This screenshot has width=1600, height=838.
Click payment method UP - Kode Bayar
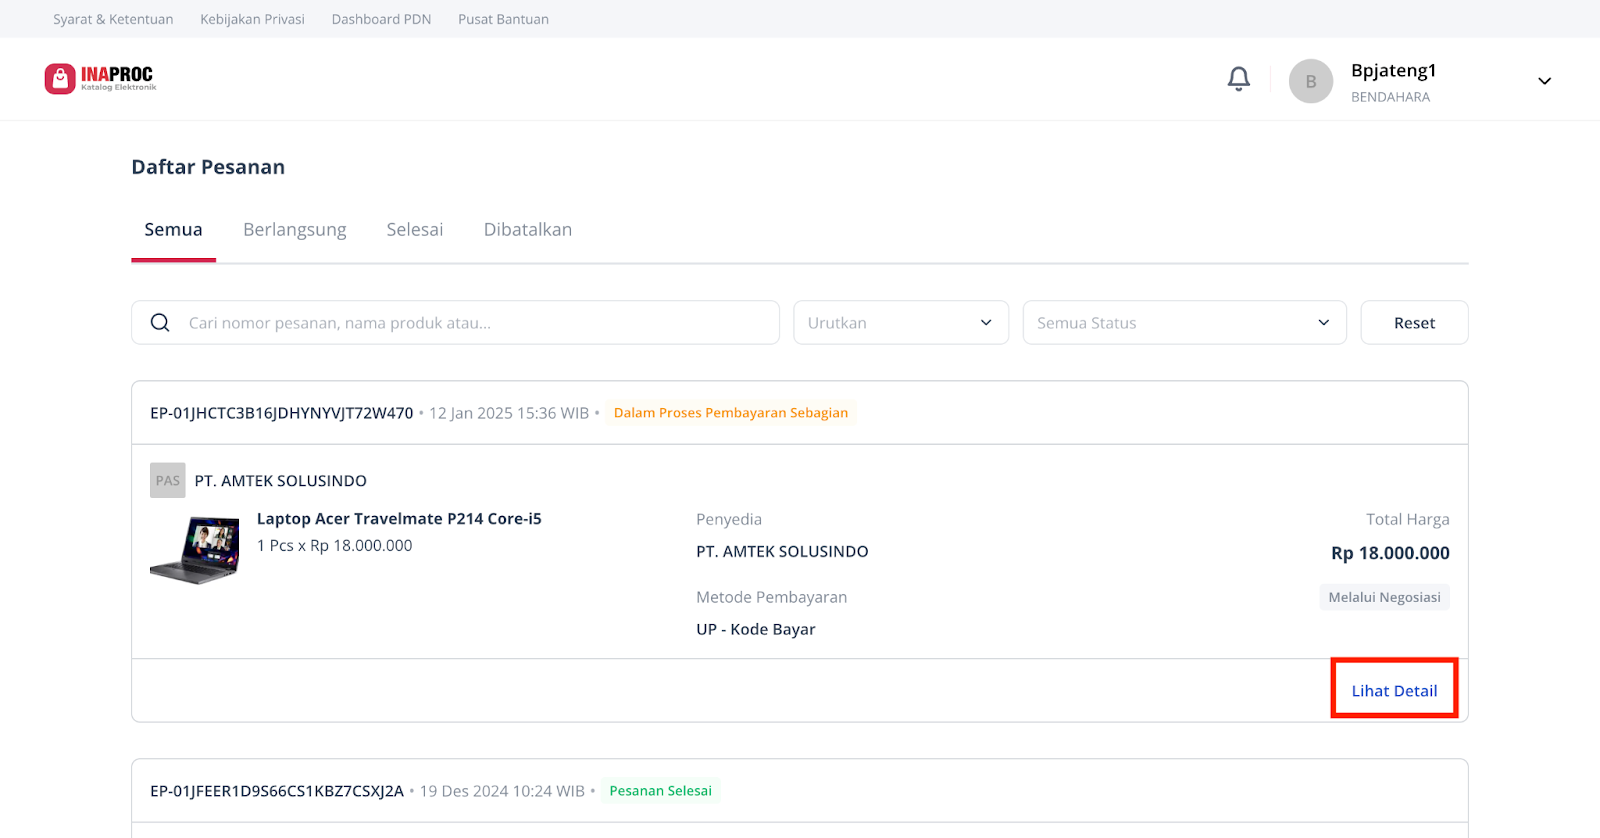tap(755, 629)
